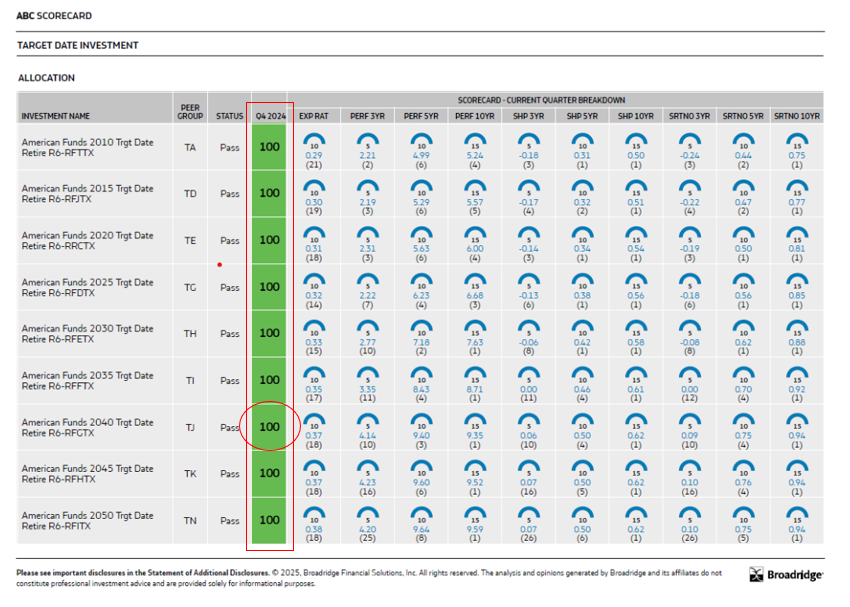Click the SHP 5YR column header
Image resolution: width=850 pixels, height=607 pixels.
(x=582, y=116)
